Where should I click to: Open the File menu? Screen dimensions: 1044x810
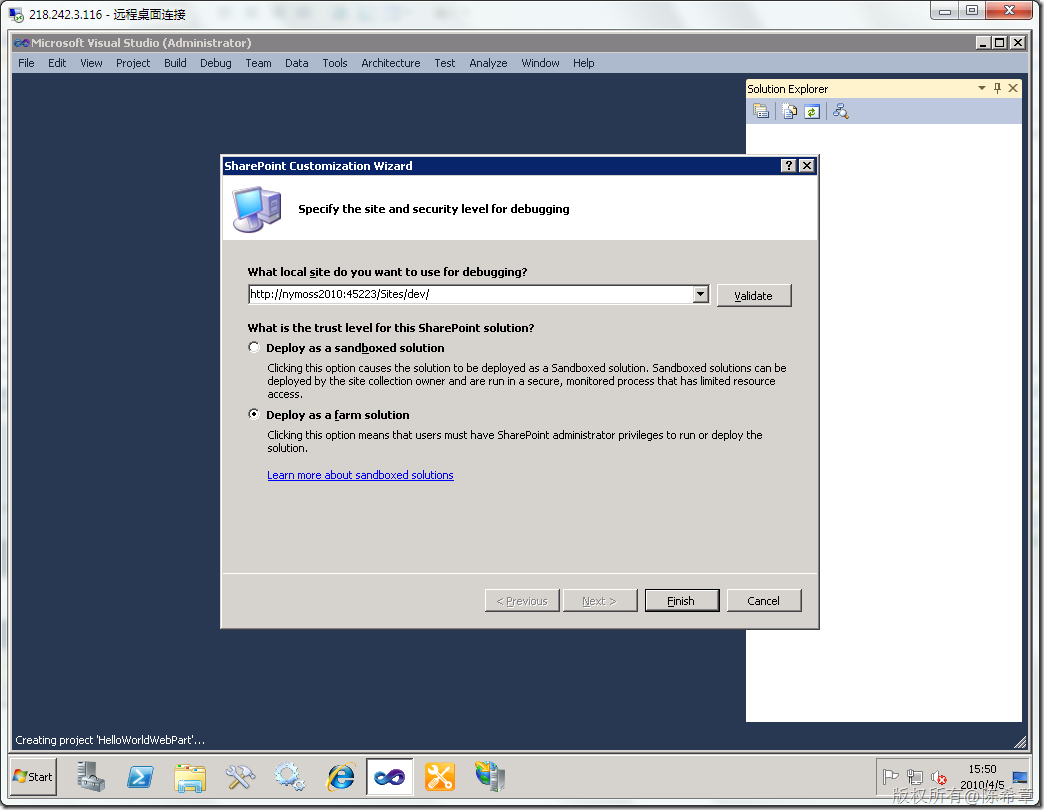tap(27, 63)
